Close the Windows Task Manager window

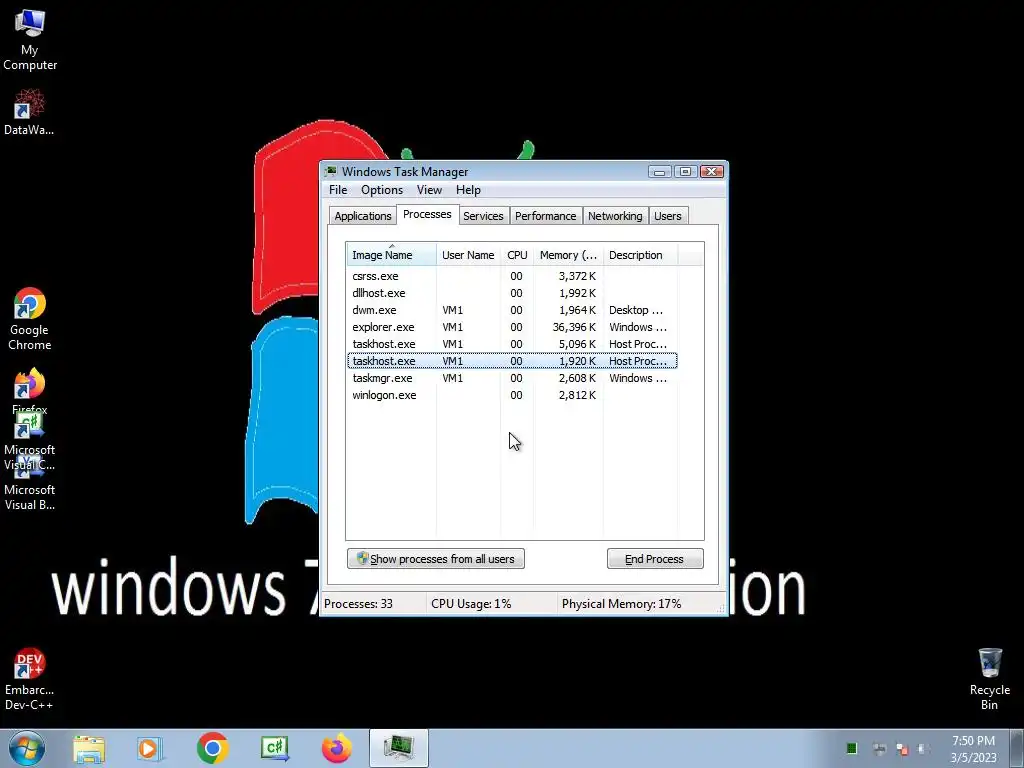point(711,172)
